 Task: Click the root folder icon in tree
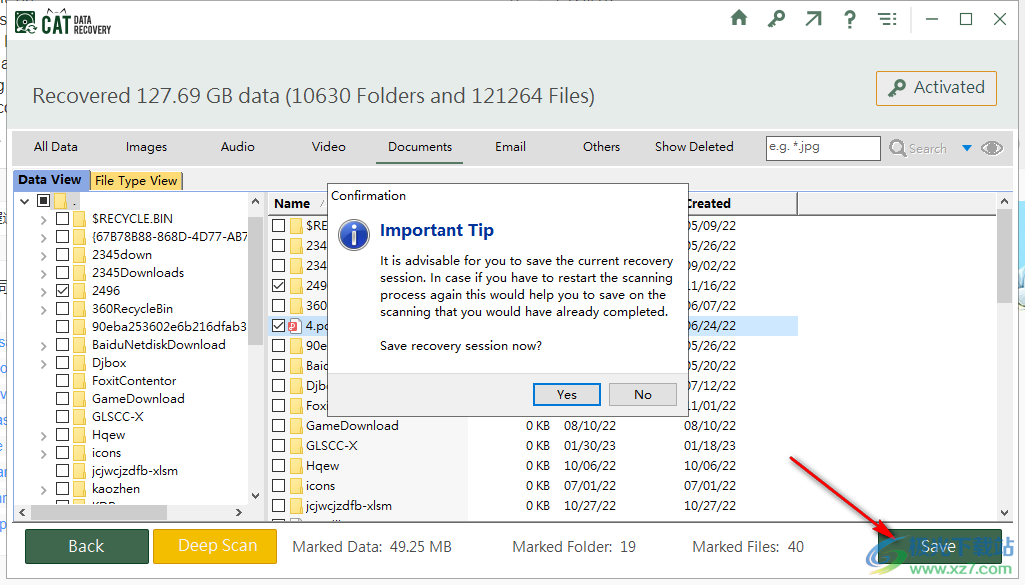[x=61, y=201]
